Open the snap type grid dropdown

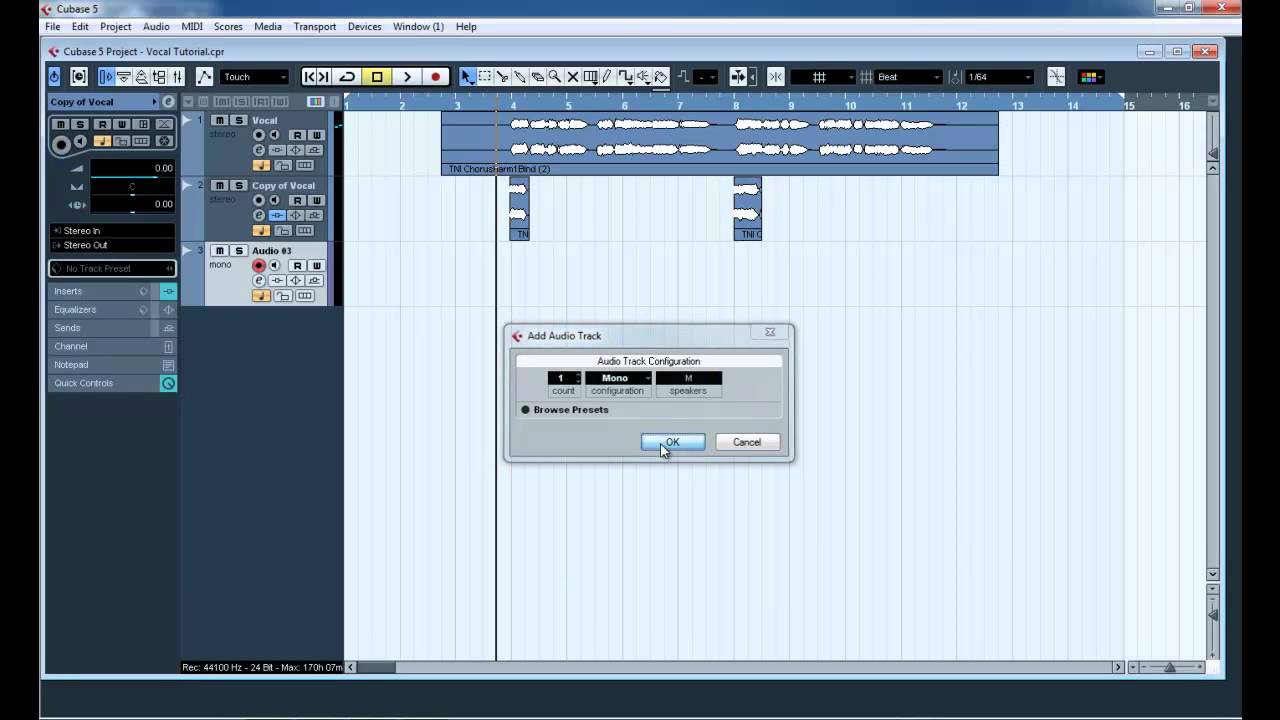(x=823, y=77)
